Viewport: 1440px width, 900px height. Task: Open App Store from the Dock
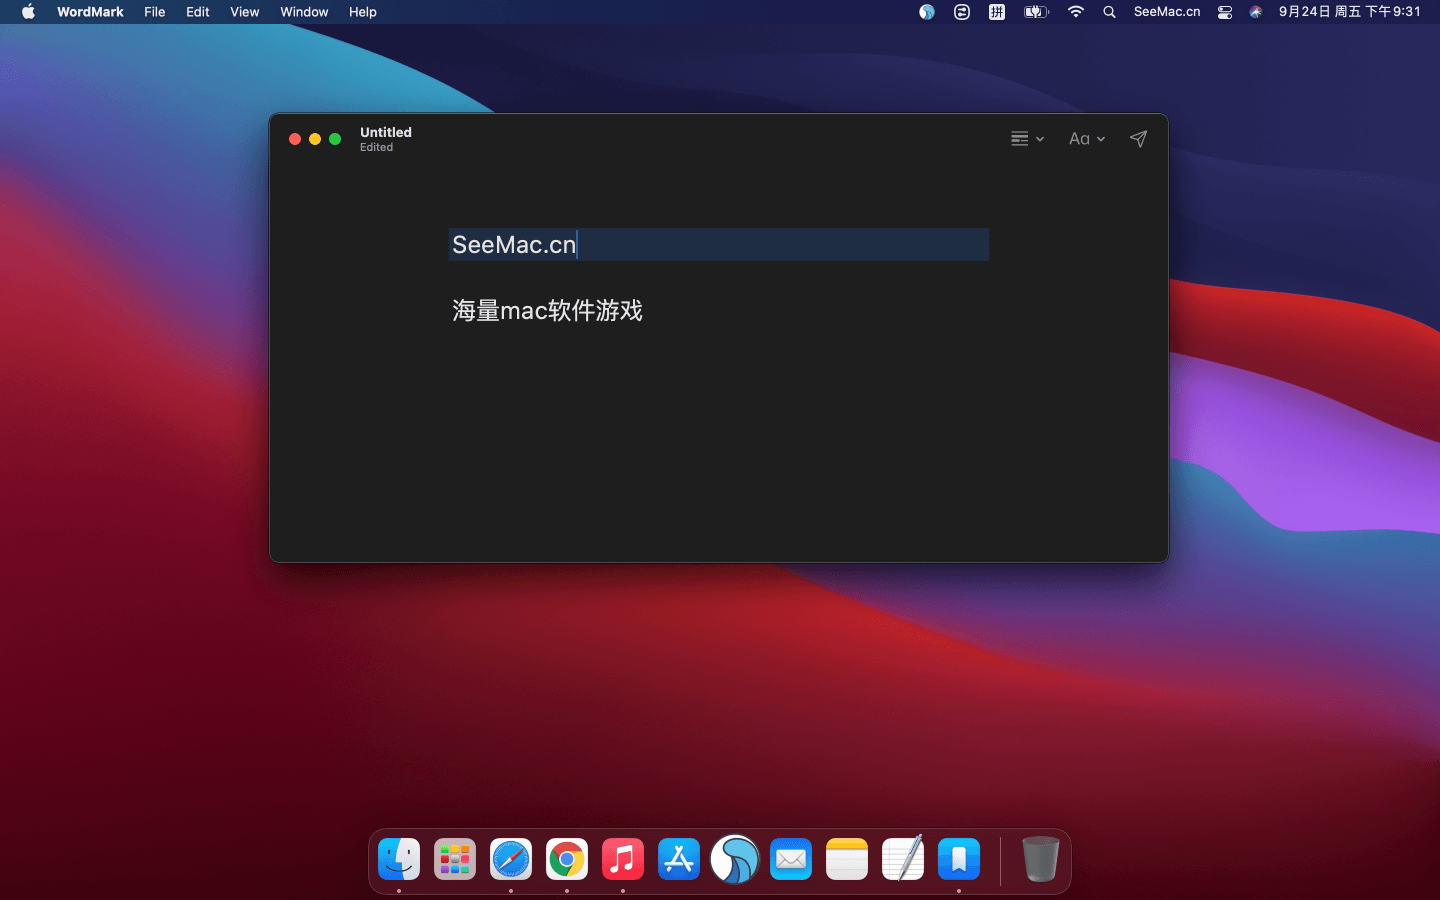(x=679, y=859)
